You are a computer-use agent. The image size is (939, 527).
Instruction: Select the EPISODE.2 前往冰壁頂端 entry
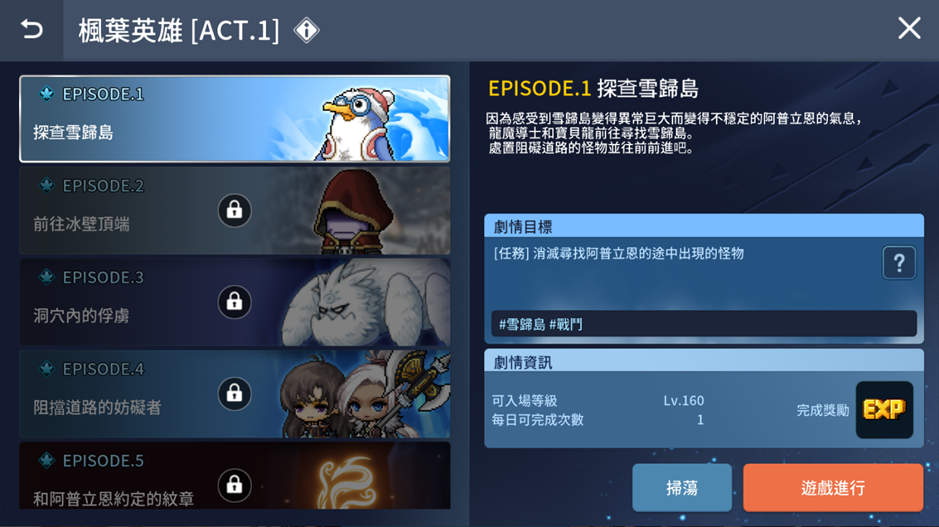pyautogui.click(x=235, y=210)
